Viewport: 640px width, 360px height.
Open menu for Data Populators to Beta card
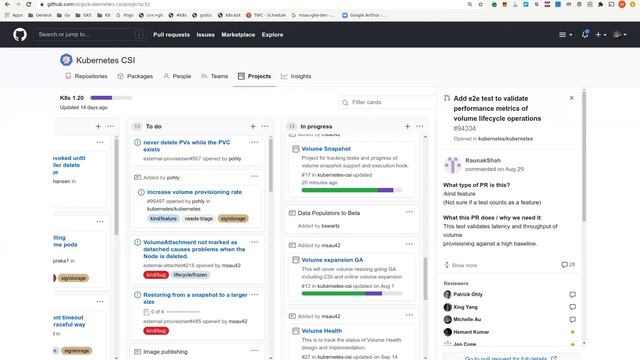[409, 212]
